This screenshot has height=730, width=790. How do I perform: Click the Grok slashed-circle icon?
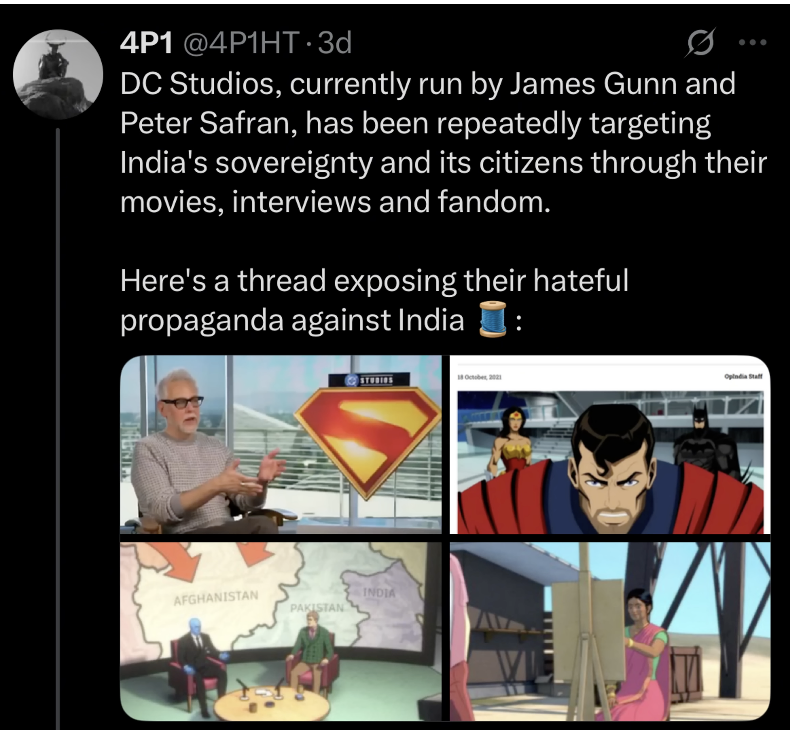[700, 43]
